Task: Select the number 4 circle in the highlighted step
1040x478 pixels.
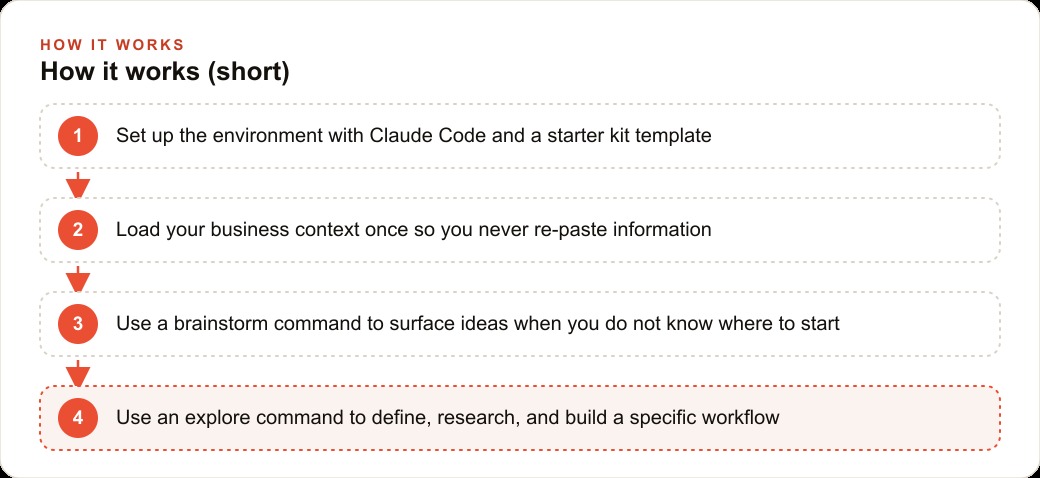Action: click(x=78, y=418)
